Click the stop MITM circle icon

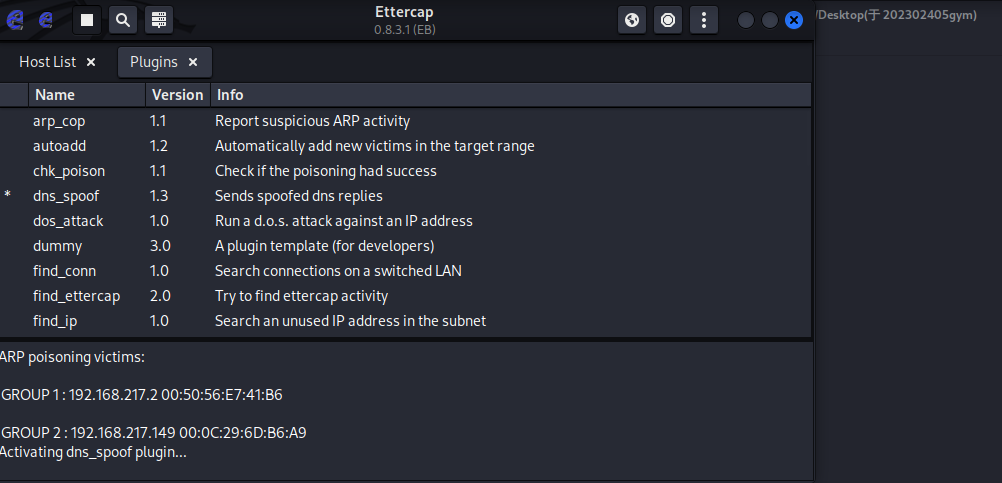[x=668, y=19]
